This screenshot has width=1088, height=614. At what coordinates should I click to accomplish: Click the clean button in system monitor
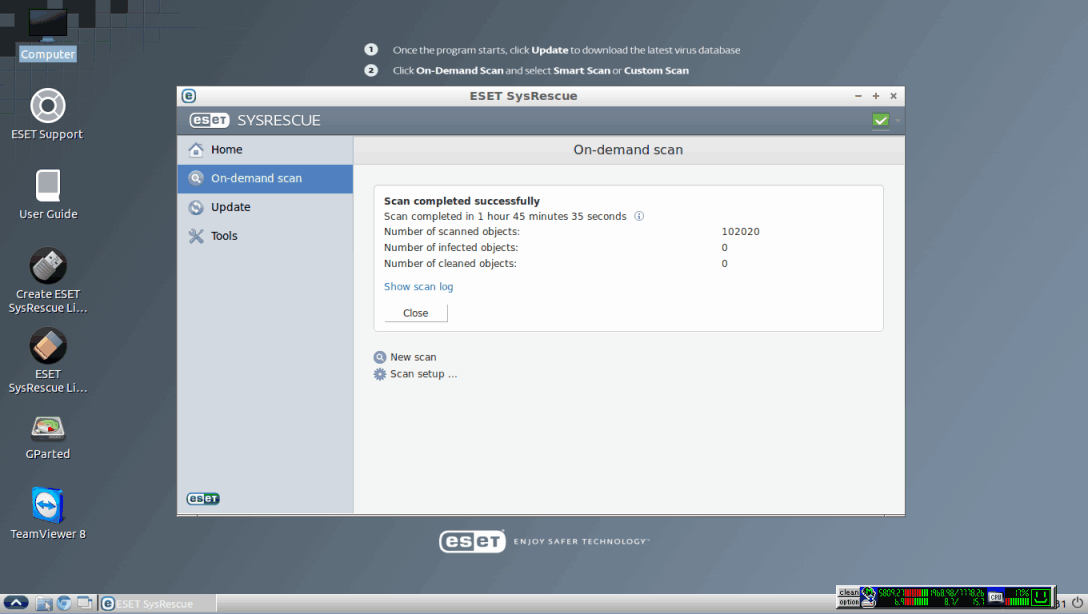[849, 592]
